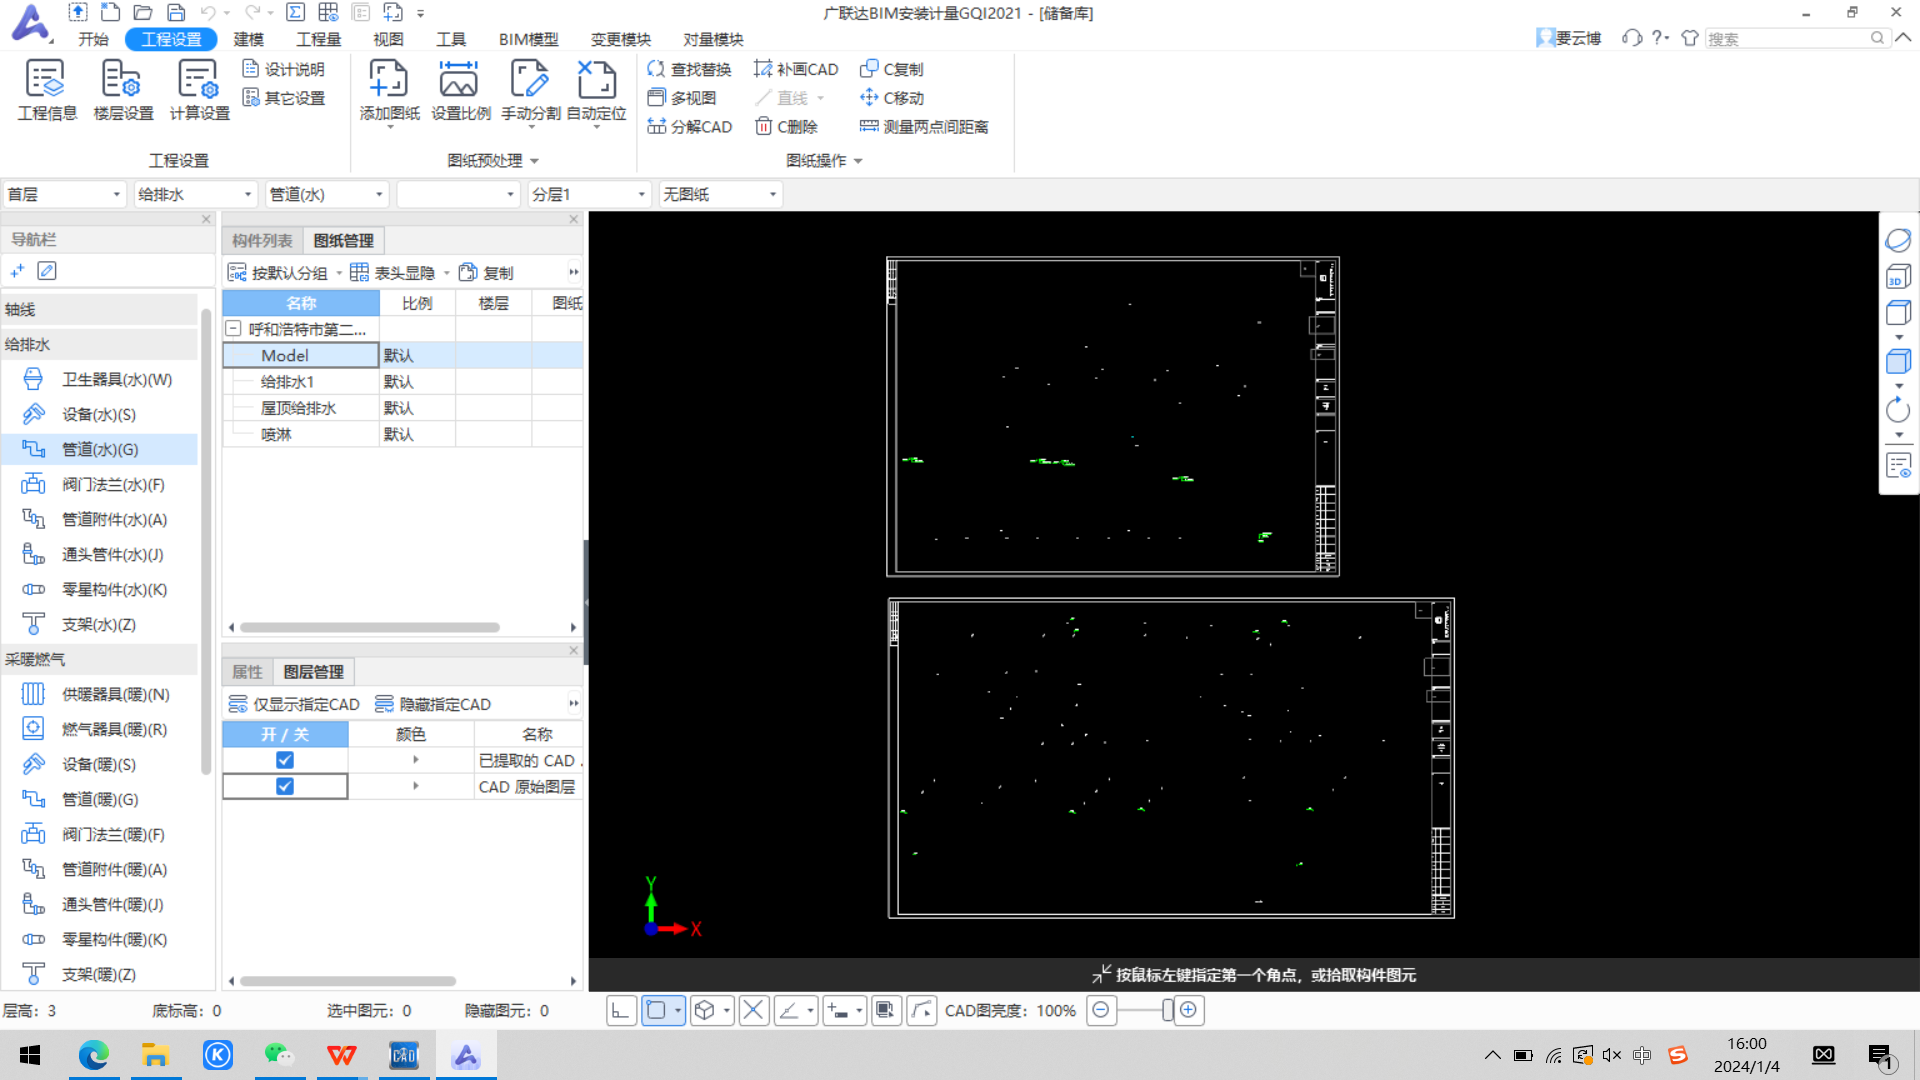Viewport: 1920px width, 1080px height.
Task: Click the layer panel horizontal scrollbar
Action: (x=348, y=981)
